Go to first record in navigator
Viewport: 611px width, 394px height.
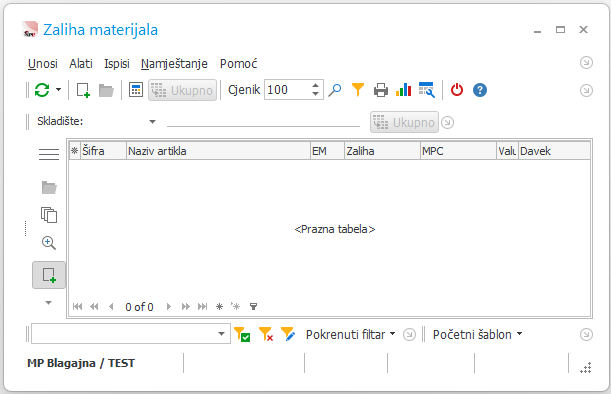coord(78,307)
